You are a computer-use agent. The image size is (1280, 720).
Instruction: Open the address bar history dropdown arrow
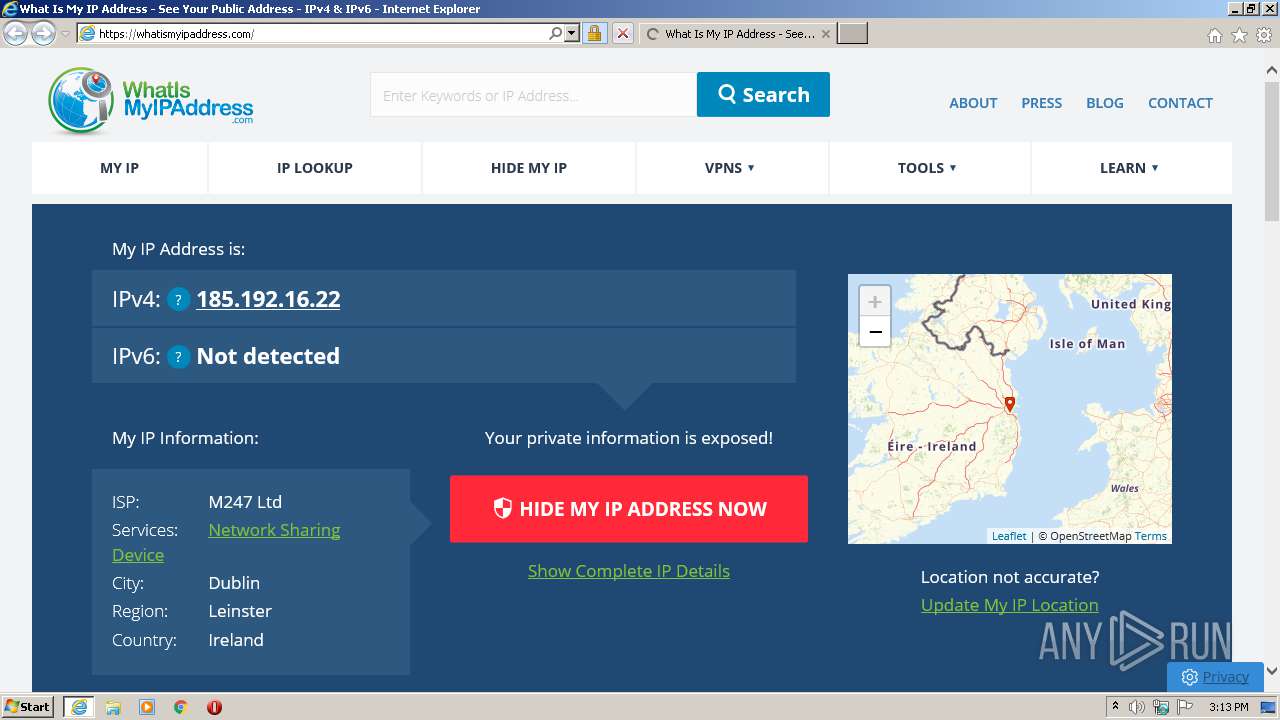[x=572, y=33]
